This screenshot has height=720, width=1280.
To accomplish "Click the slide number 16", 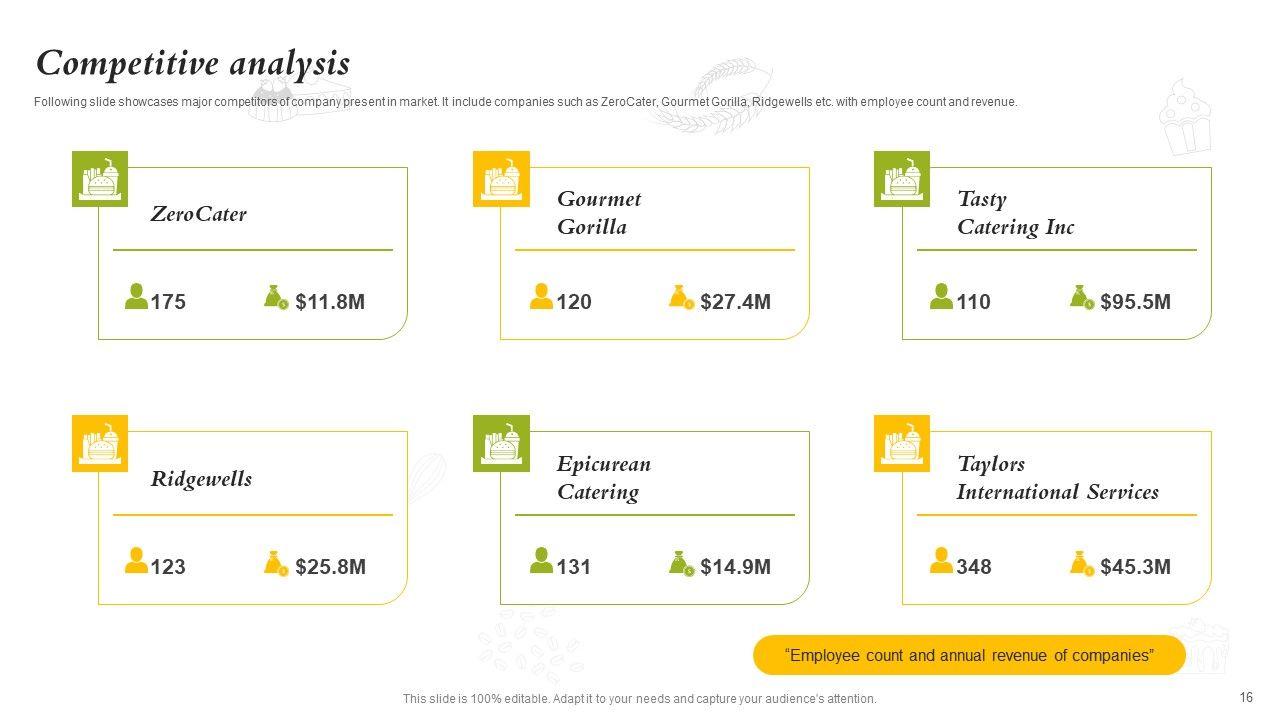I will pyautogui.click(x=1246, y=698).
